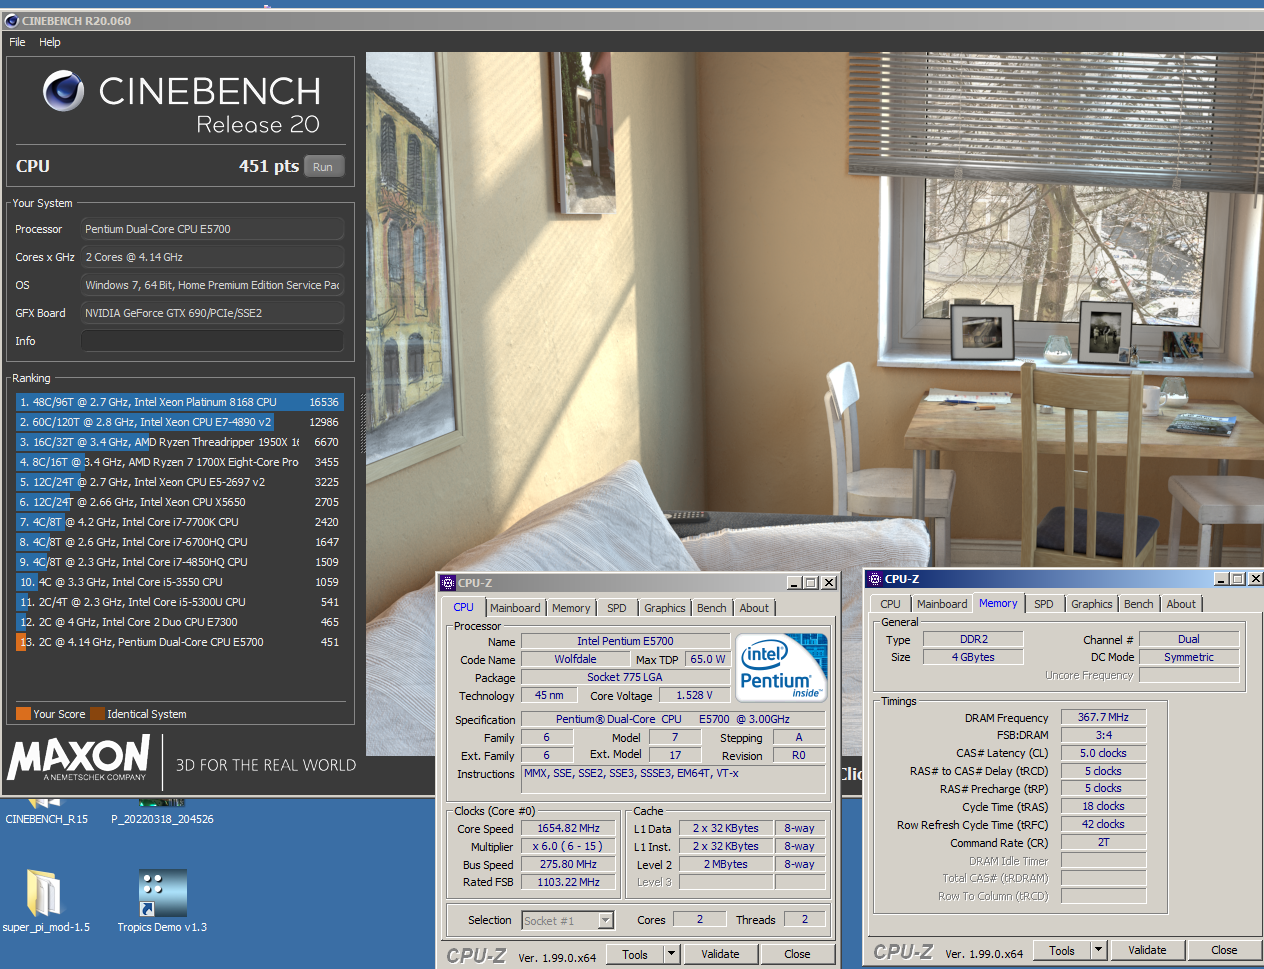The width and height of the screenshot is (1264, 969).
Task: Expand Tools dropdown arrow in right CPU-Z
Action: [1098, 950]
